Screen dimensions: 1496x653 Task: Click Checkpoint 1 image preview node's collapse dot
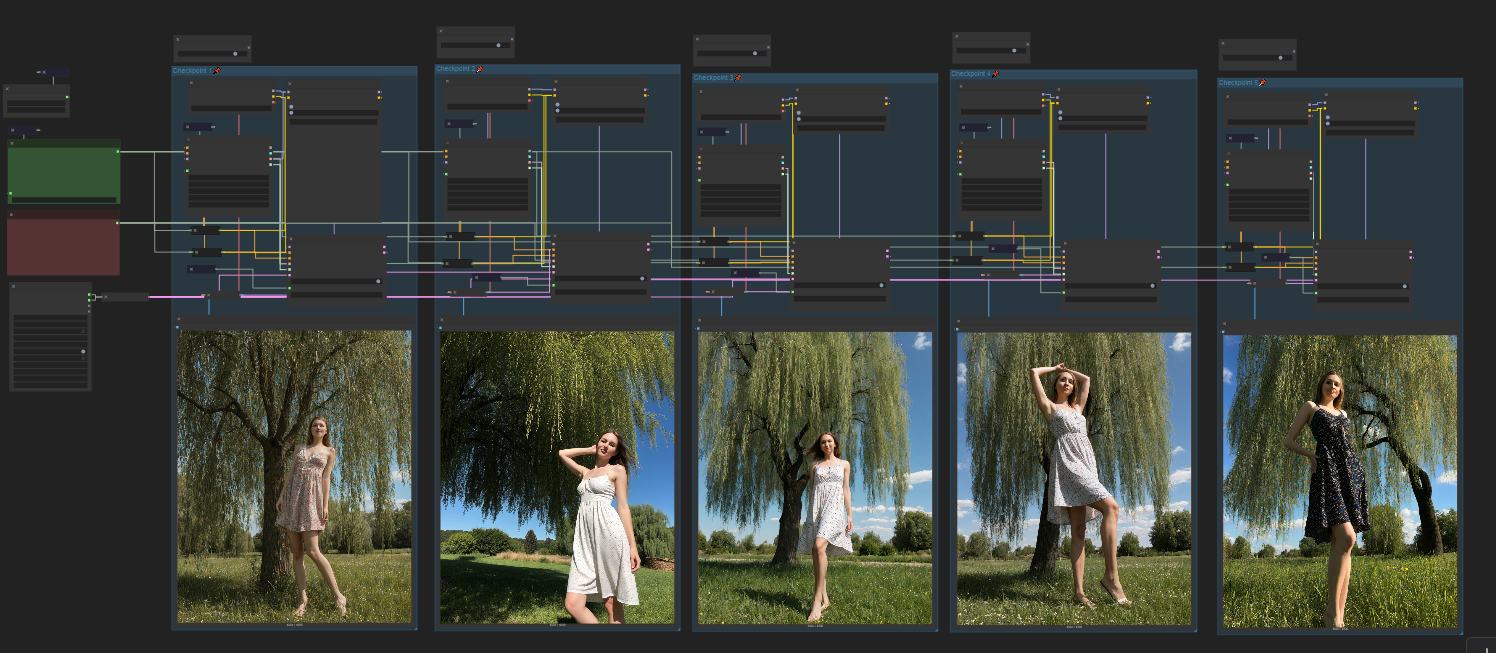tap(179, 320)
